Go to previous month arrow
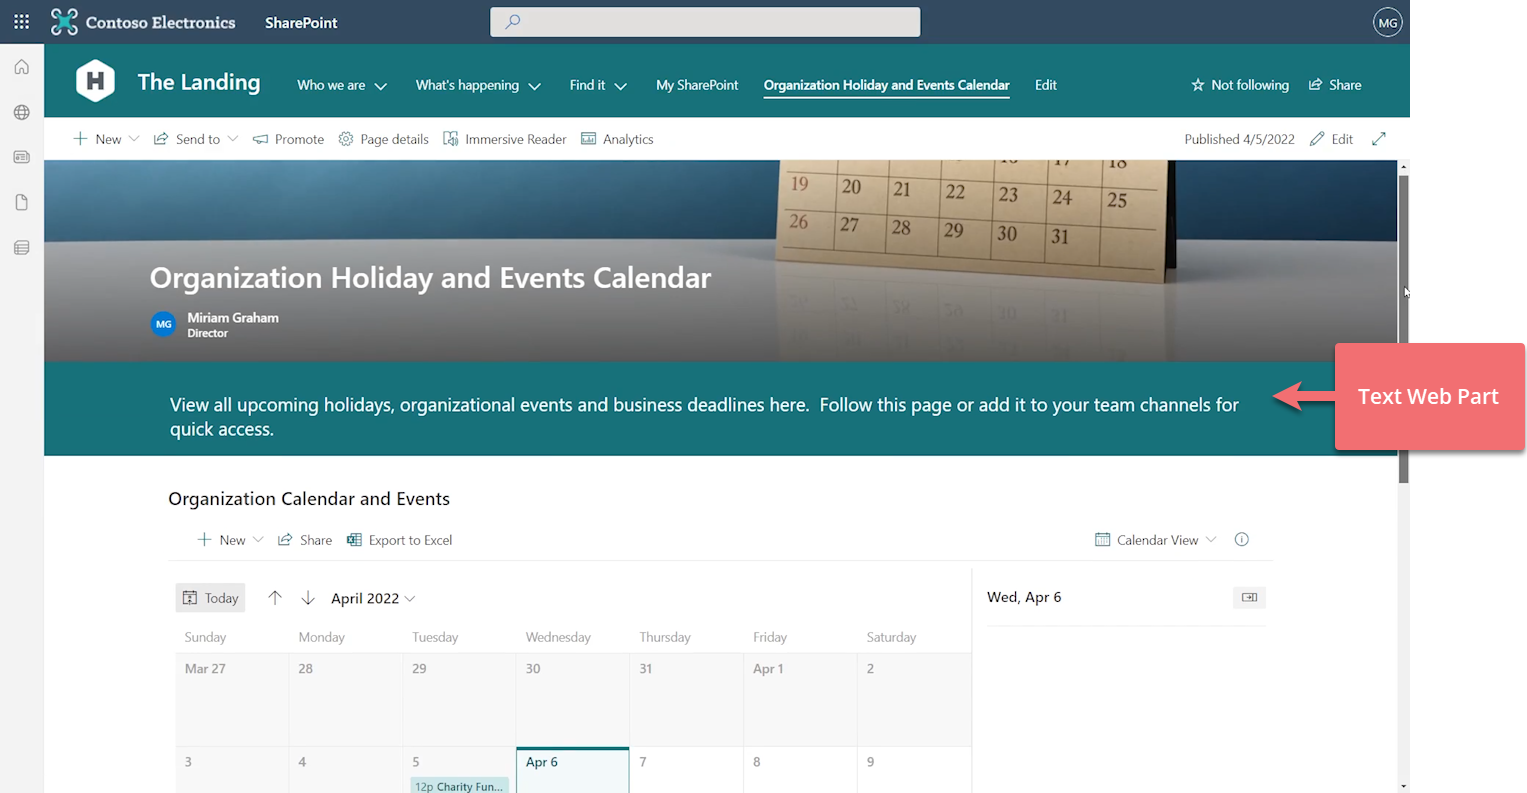Image resolution: width=1527 pixels, height=793 pixels. [275, 598]
